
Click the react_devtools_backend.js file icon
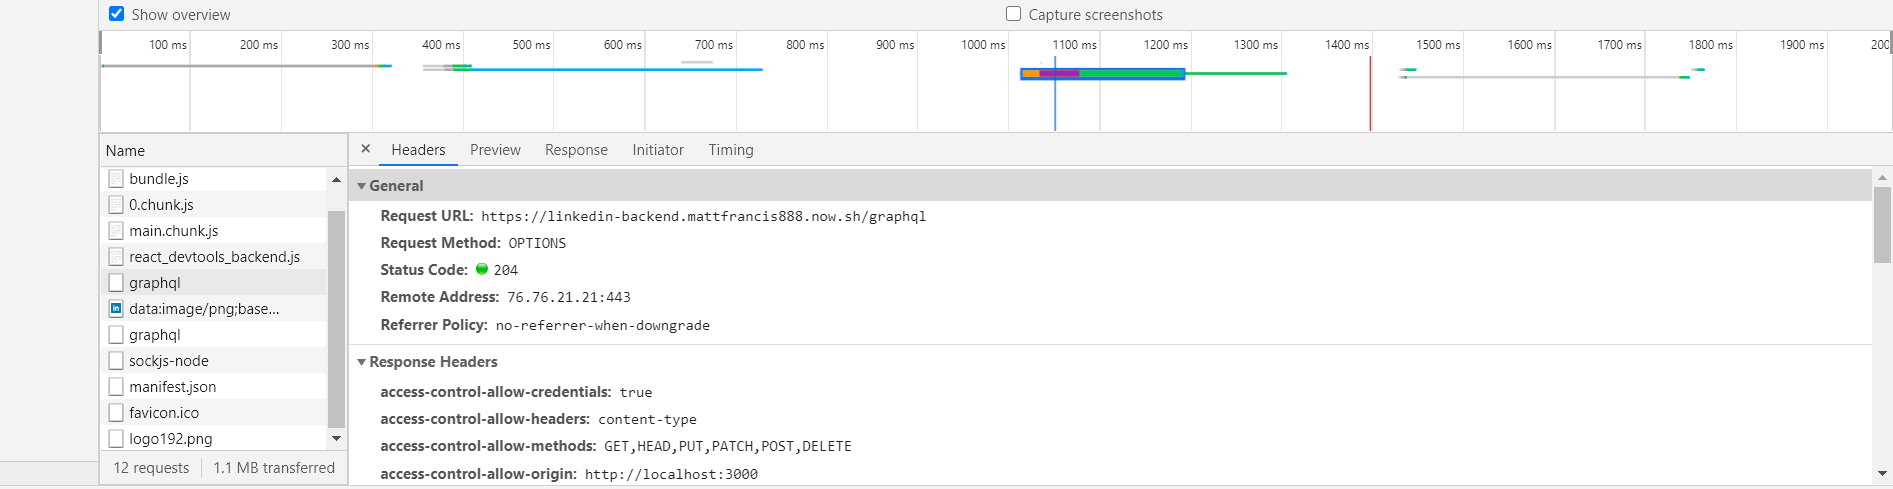pyautogui.click(x=116, y=257)
